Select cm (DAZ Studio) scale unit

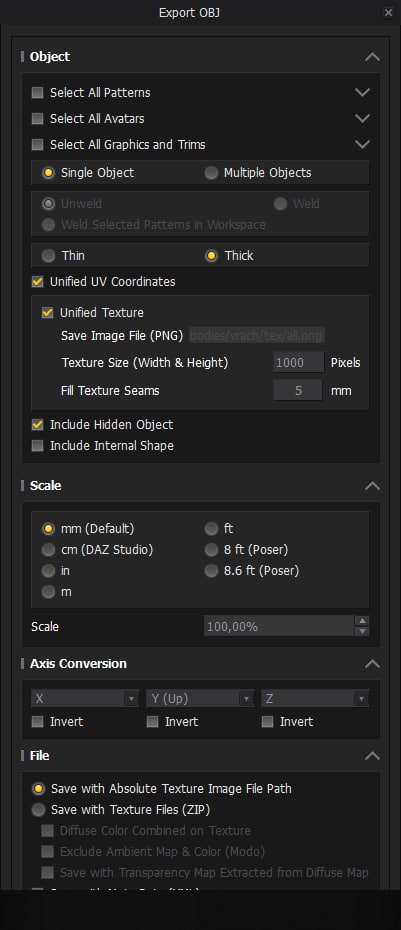49,550
